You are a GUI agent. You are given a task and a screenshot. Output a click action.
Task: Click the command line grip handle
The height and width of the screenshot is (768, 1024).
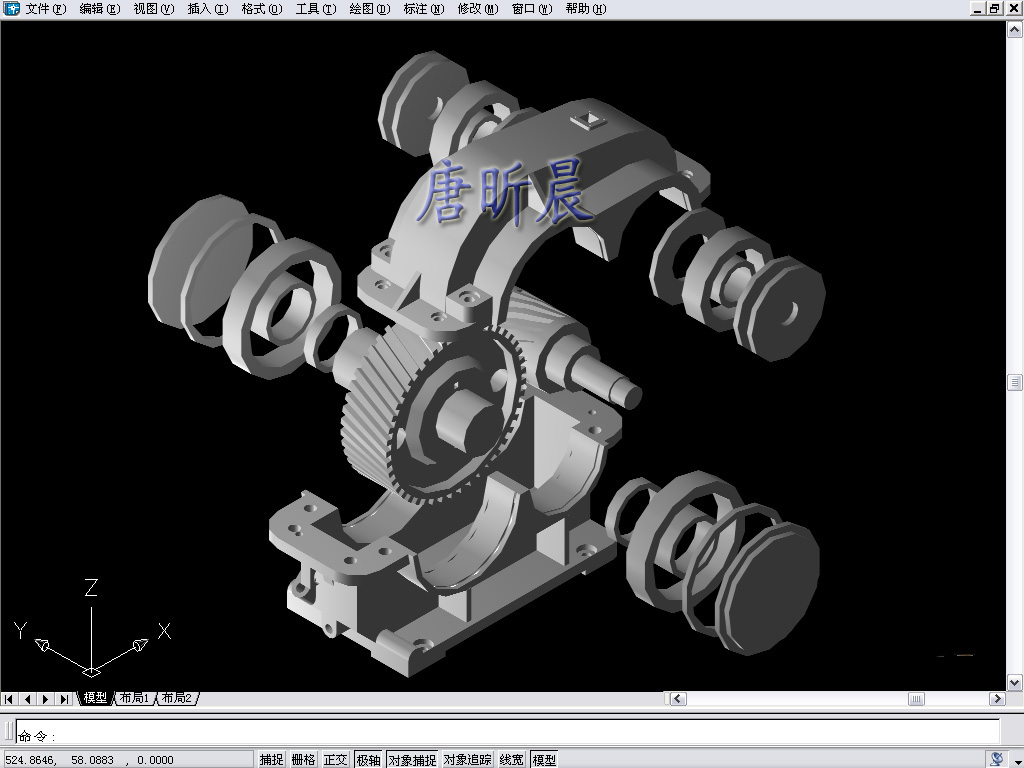pyautogui.click(x=8, y=730)
